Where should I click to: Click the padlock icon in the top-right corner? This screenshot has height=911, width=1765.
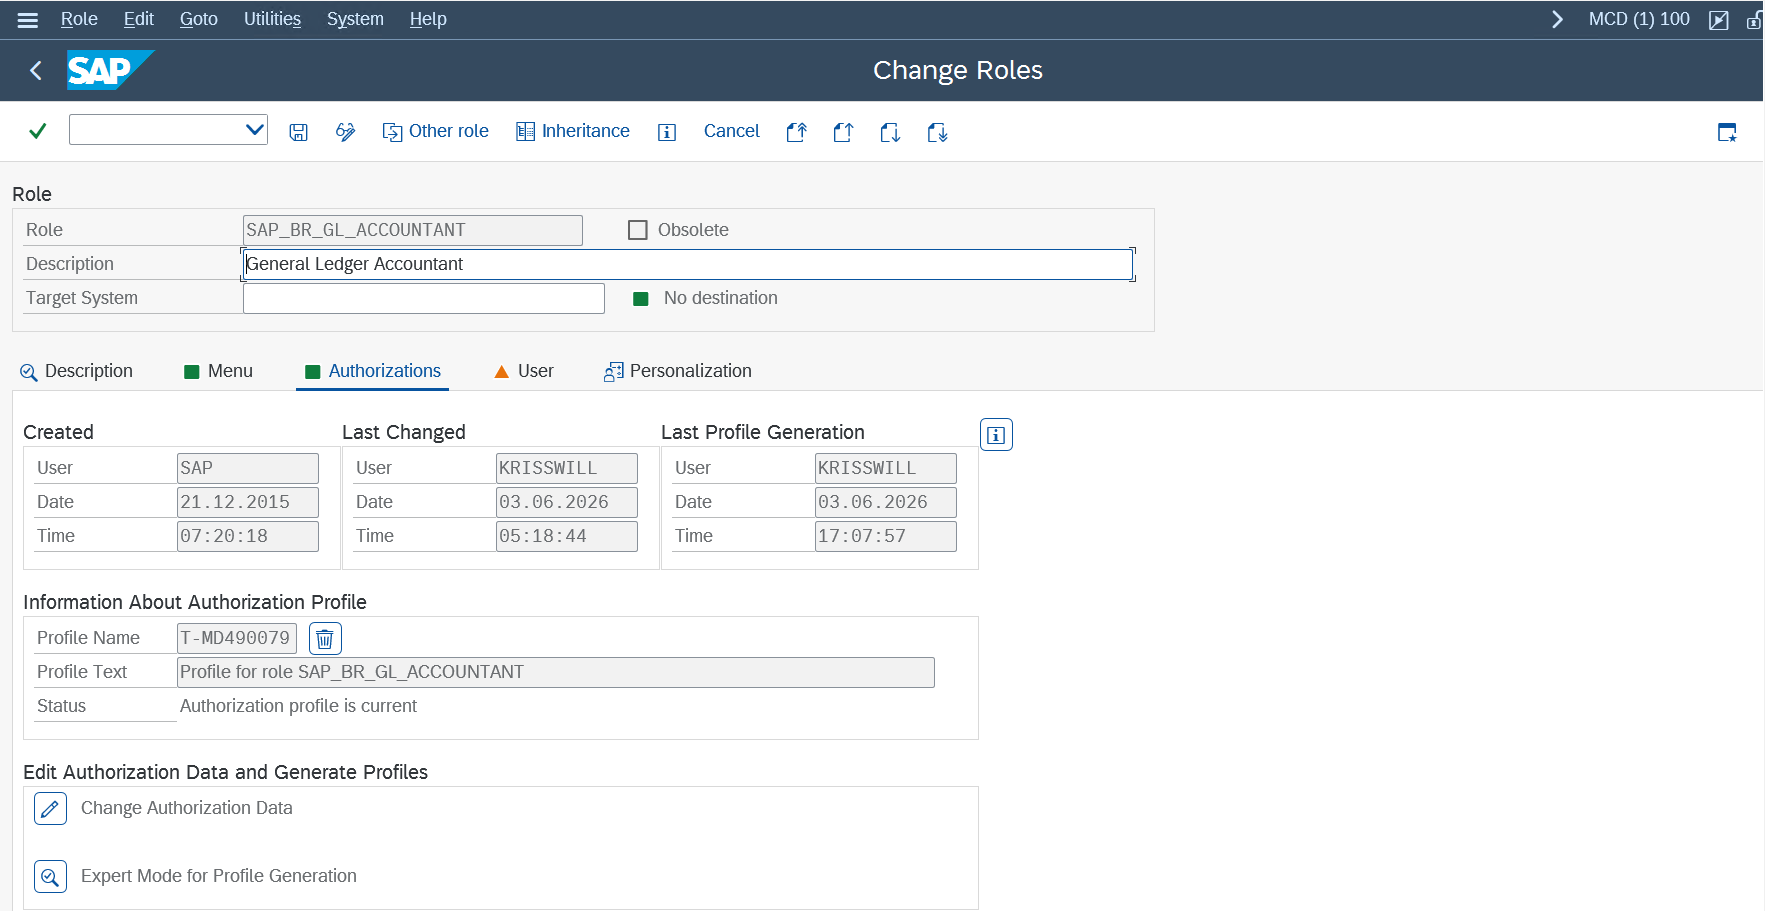pyautogui.click(x=1754, y=20)
